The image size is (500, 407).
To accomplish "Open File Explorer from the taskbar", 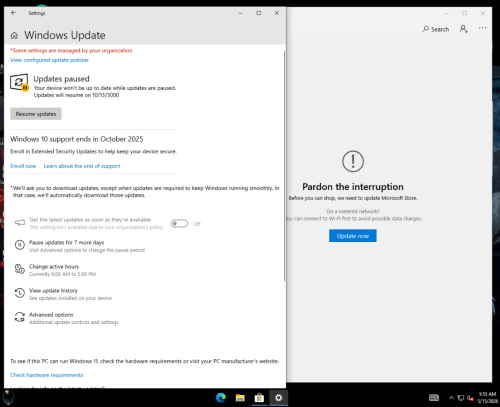I will pyautogui.click(x=240, y=398).
